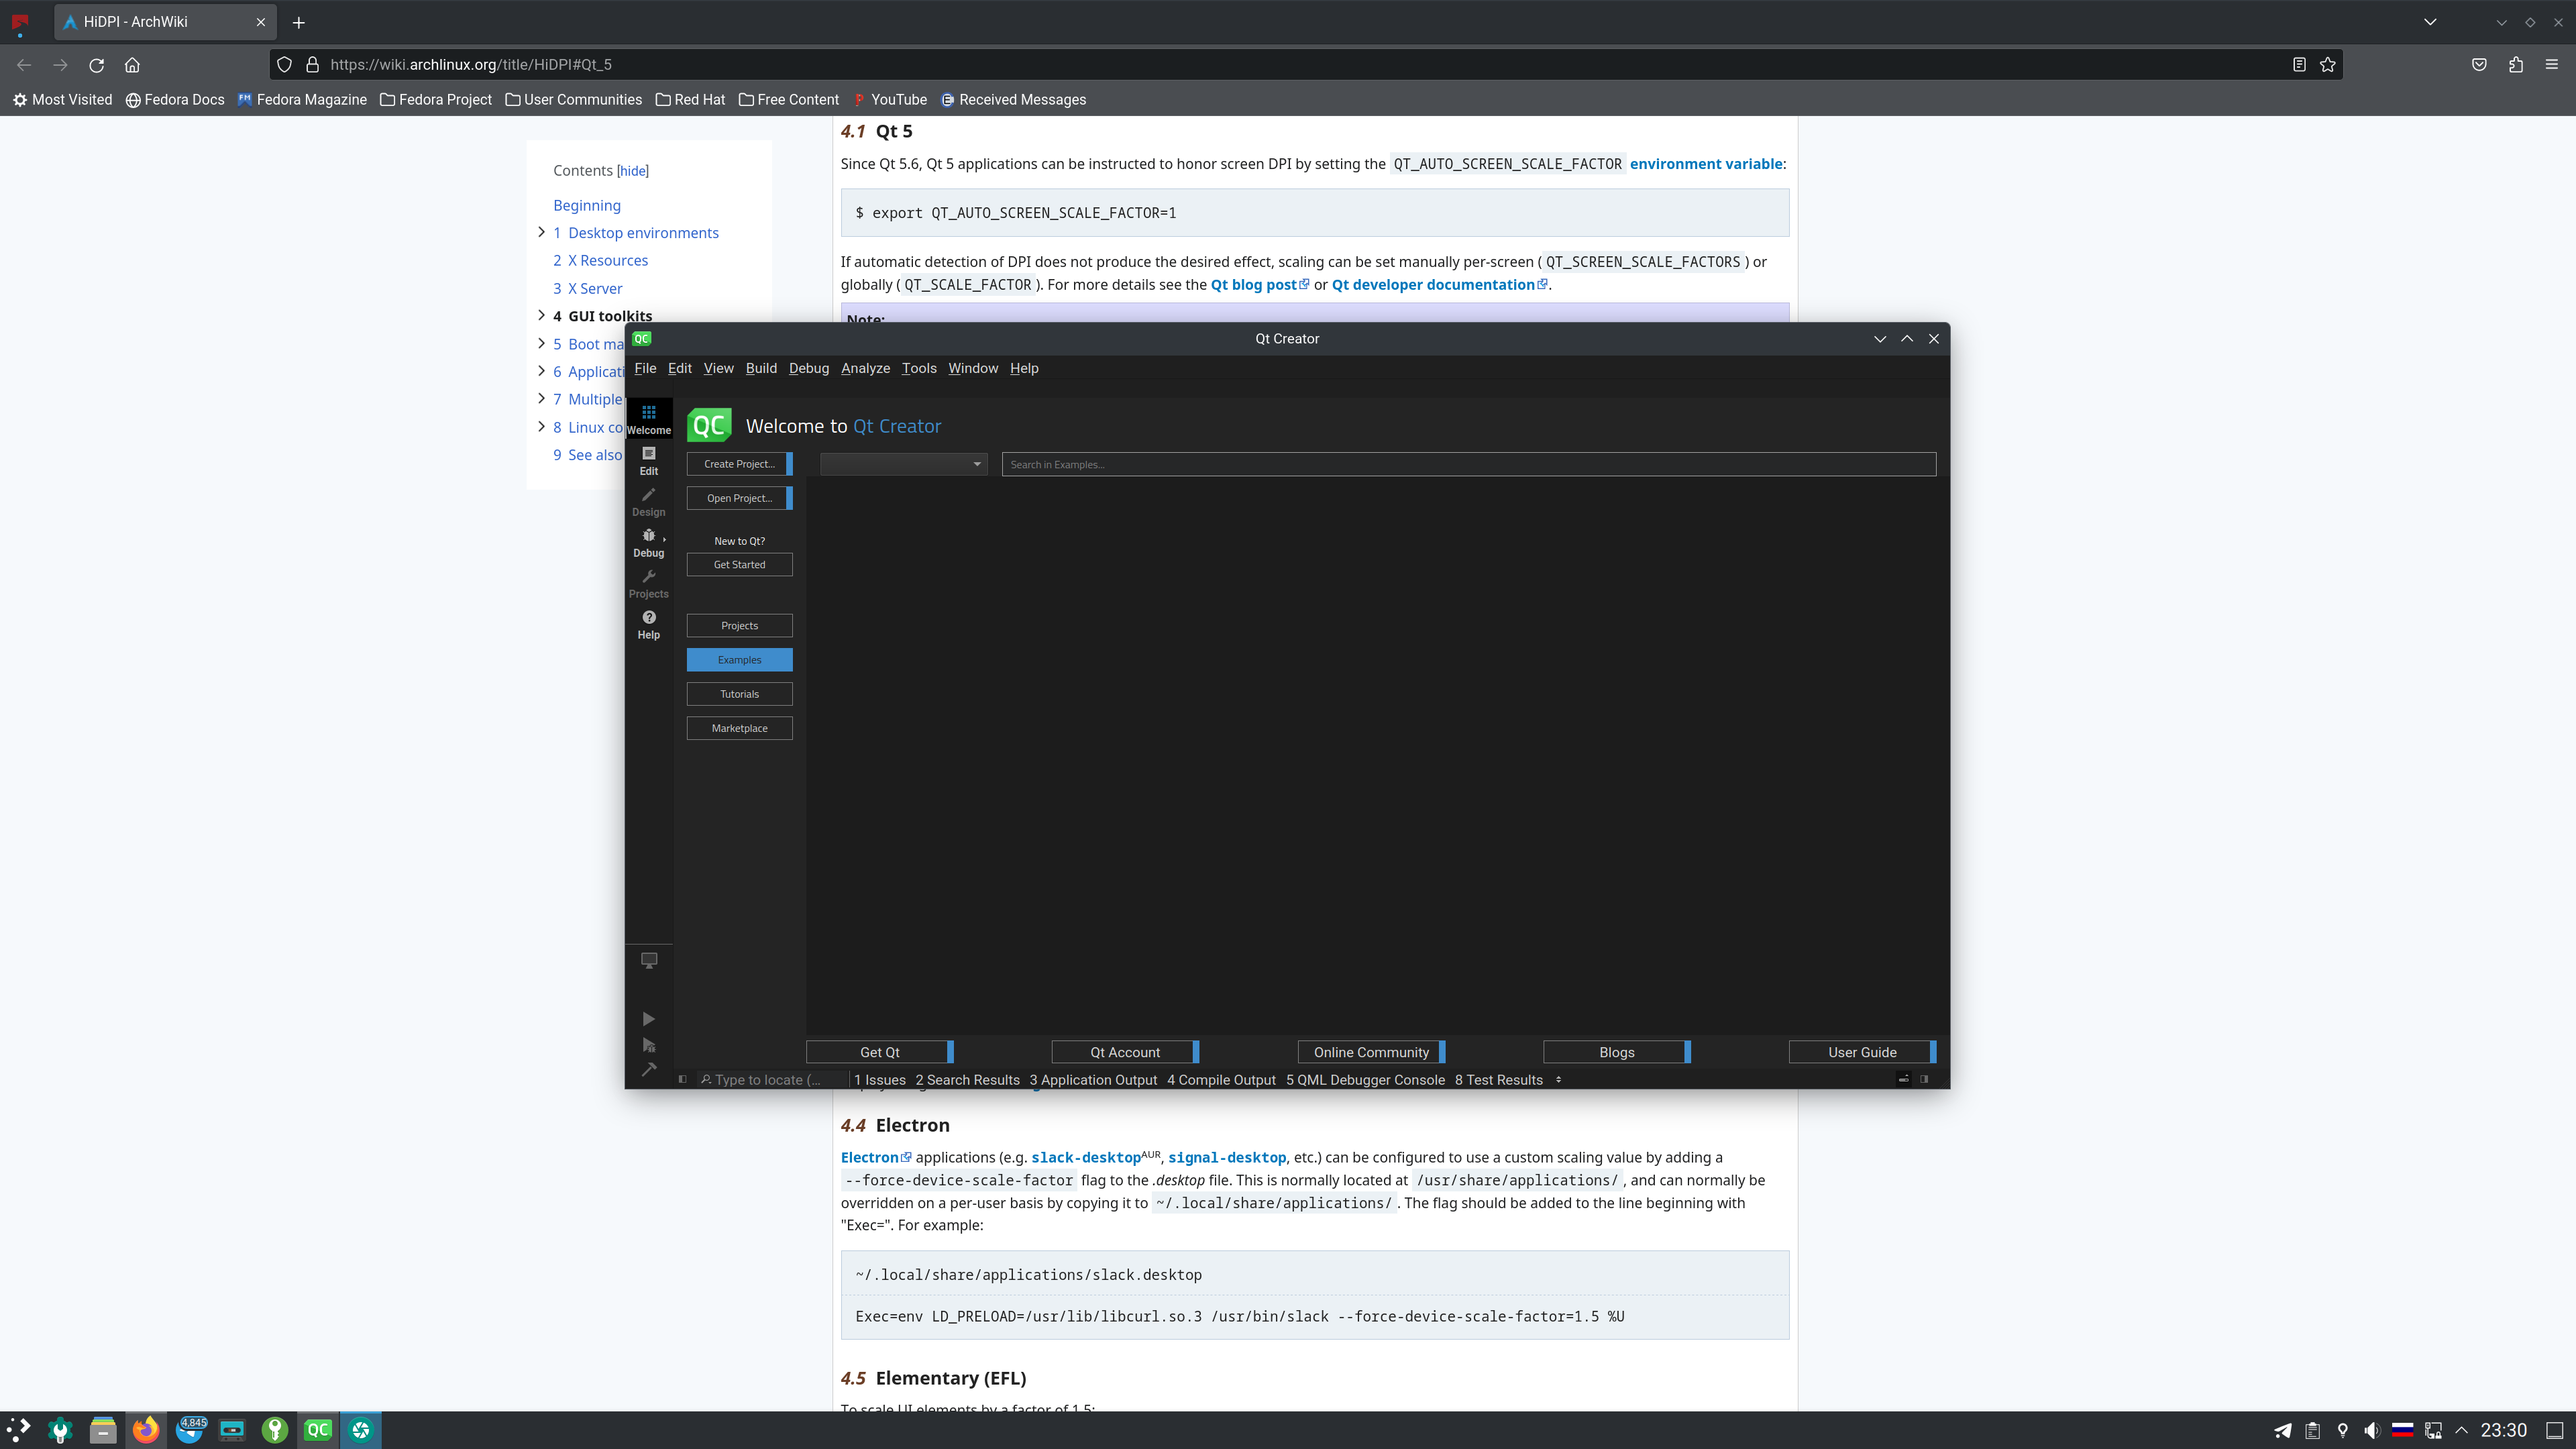Click the Open Project button
This screenshot has height=1449, width=2576.
click(739, 498)
